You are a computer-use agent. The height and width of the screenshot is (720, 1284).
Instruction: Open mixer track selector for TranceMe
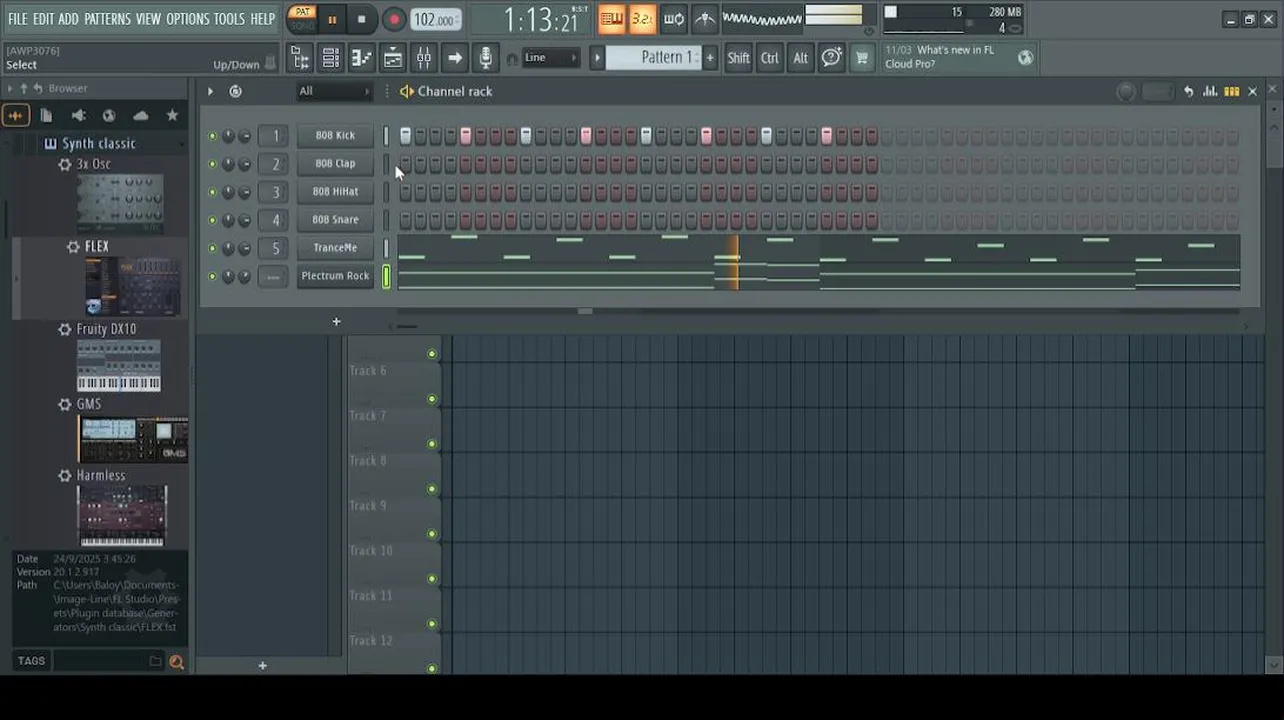275,247
